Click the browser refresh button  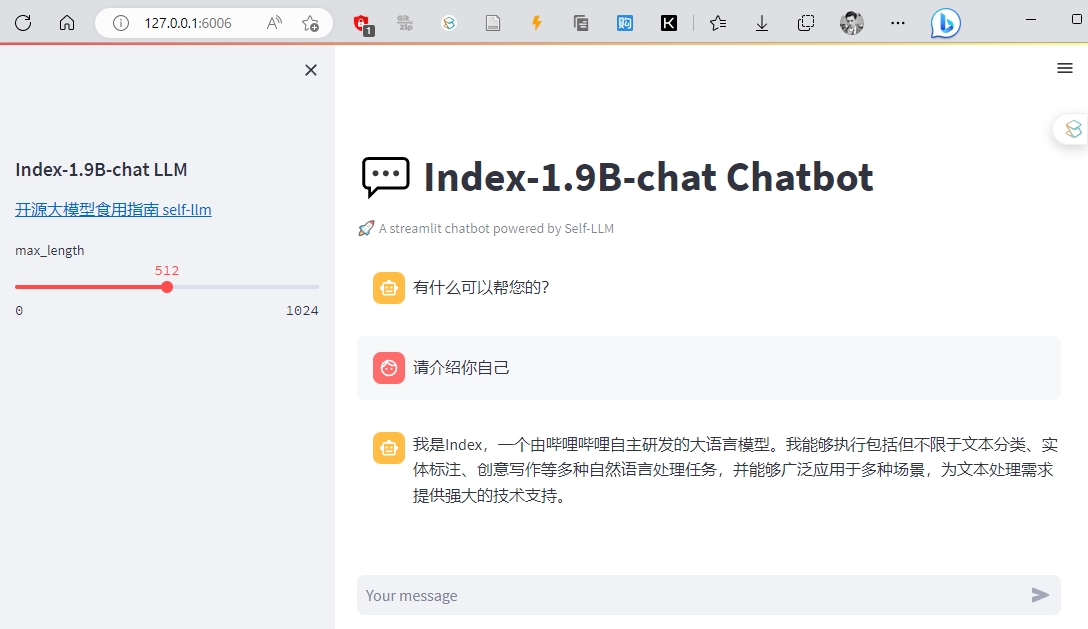[x=23, y=22]
